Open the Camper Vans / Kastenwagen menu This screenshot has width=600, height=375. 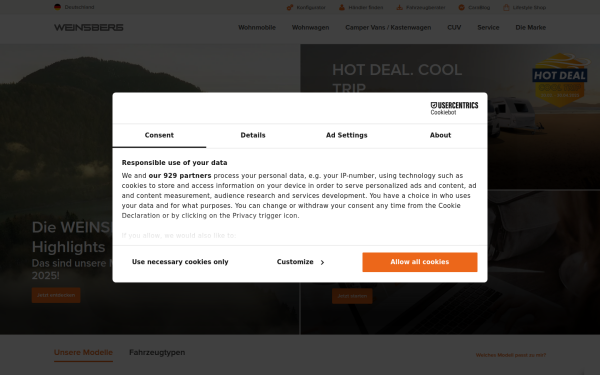coord(388,28)
